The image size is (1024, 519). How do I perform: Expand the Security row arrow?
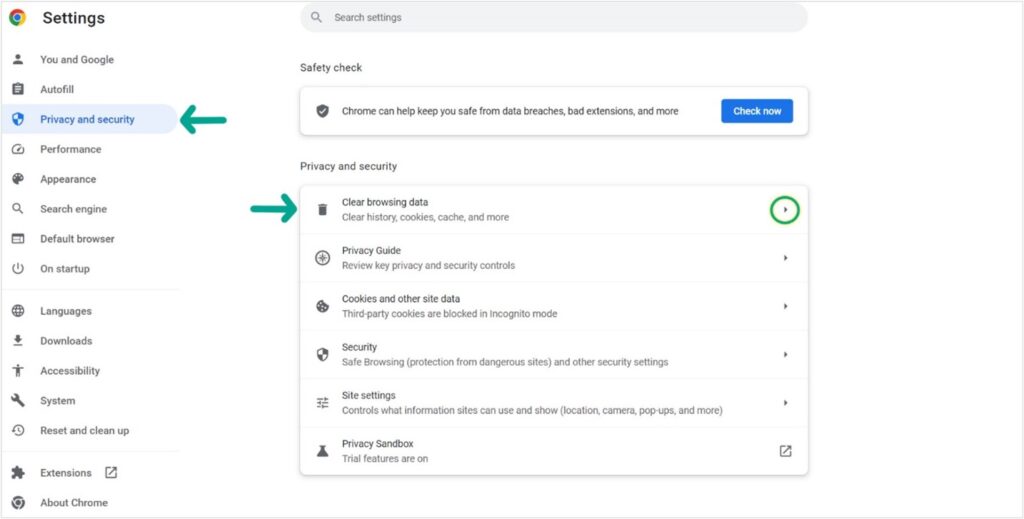[786, 354]
